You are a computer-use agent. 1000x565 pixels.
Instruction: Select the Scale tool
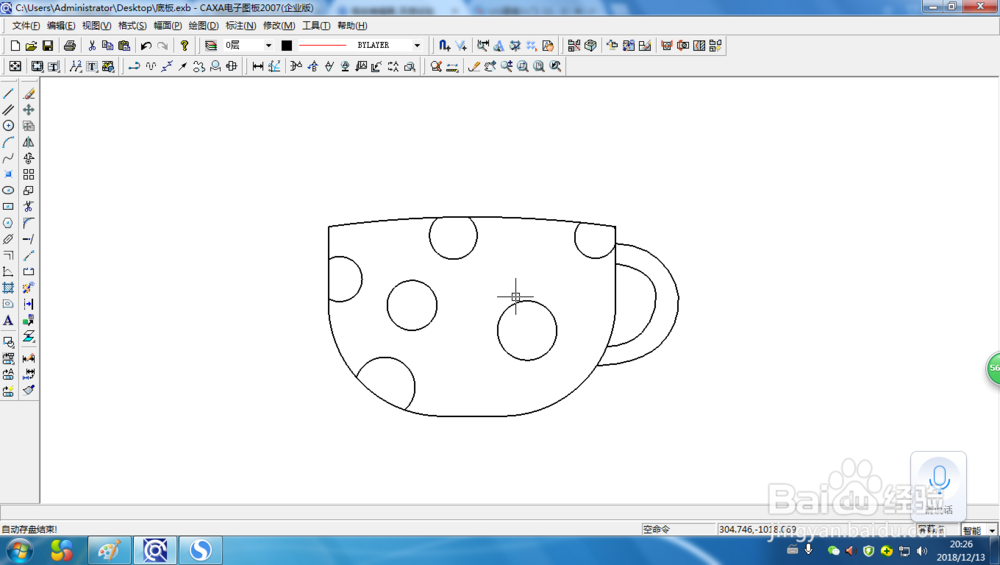click(x=29, y=190)
